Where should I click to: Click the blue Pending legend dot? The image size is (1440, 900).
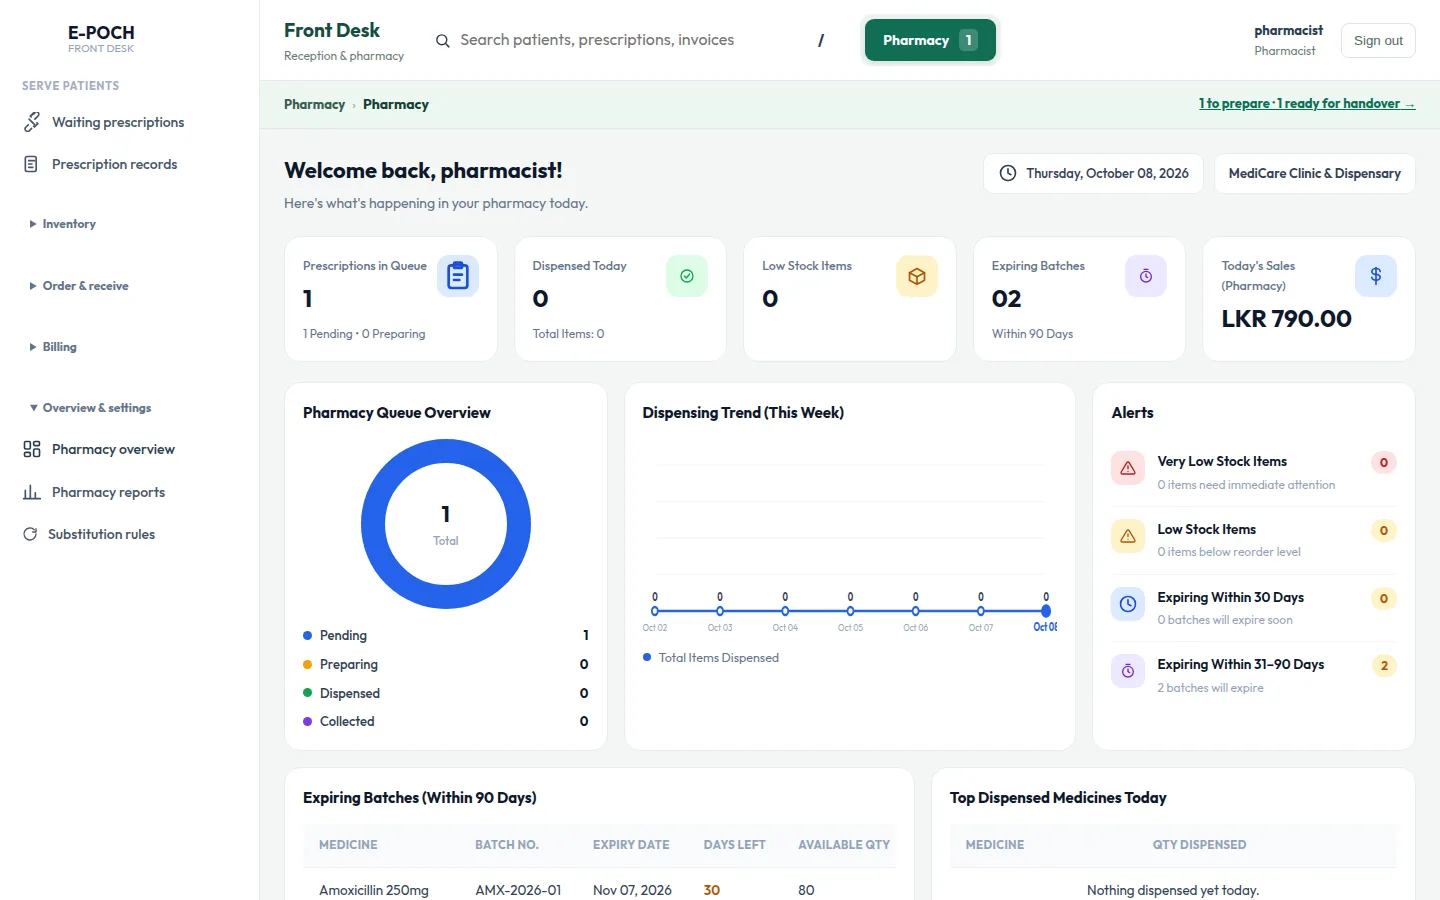(308, 635)
